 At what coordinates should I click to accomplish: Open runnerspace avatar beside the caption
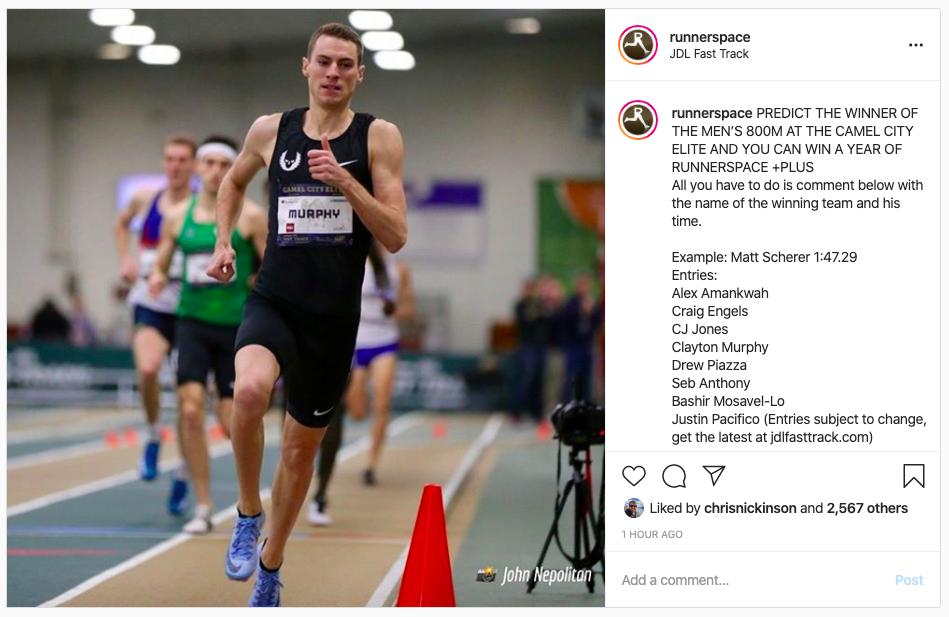[x=638, y=119]
